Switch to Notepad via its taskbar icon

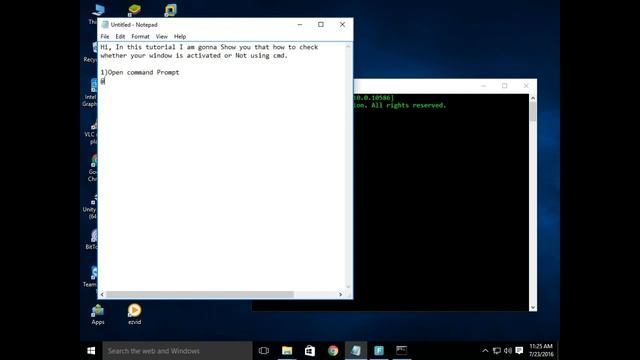pyautogui.click(x=356, y=351)
